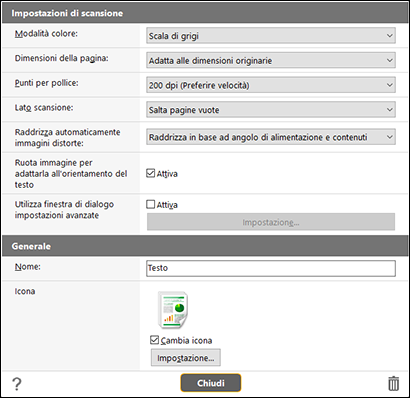Click Impostazione button under Cambia icona

186,358
